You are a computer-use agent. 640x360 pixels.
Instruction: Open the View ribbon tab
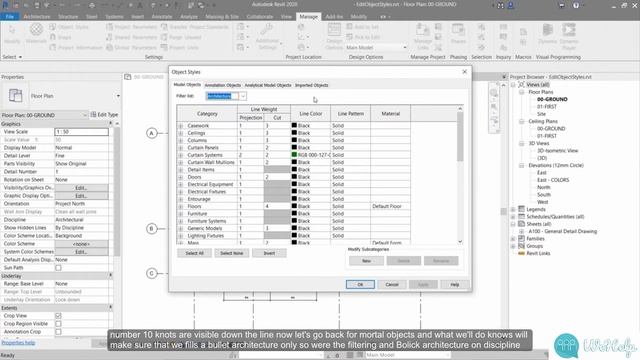pyautogui.click(x=286, y=17)
